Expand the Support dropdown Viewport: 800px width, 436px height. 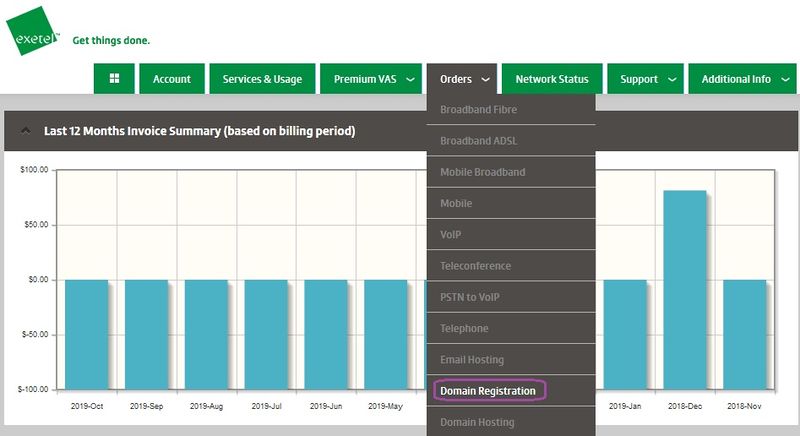(x=645, y=79)
